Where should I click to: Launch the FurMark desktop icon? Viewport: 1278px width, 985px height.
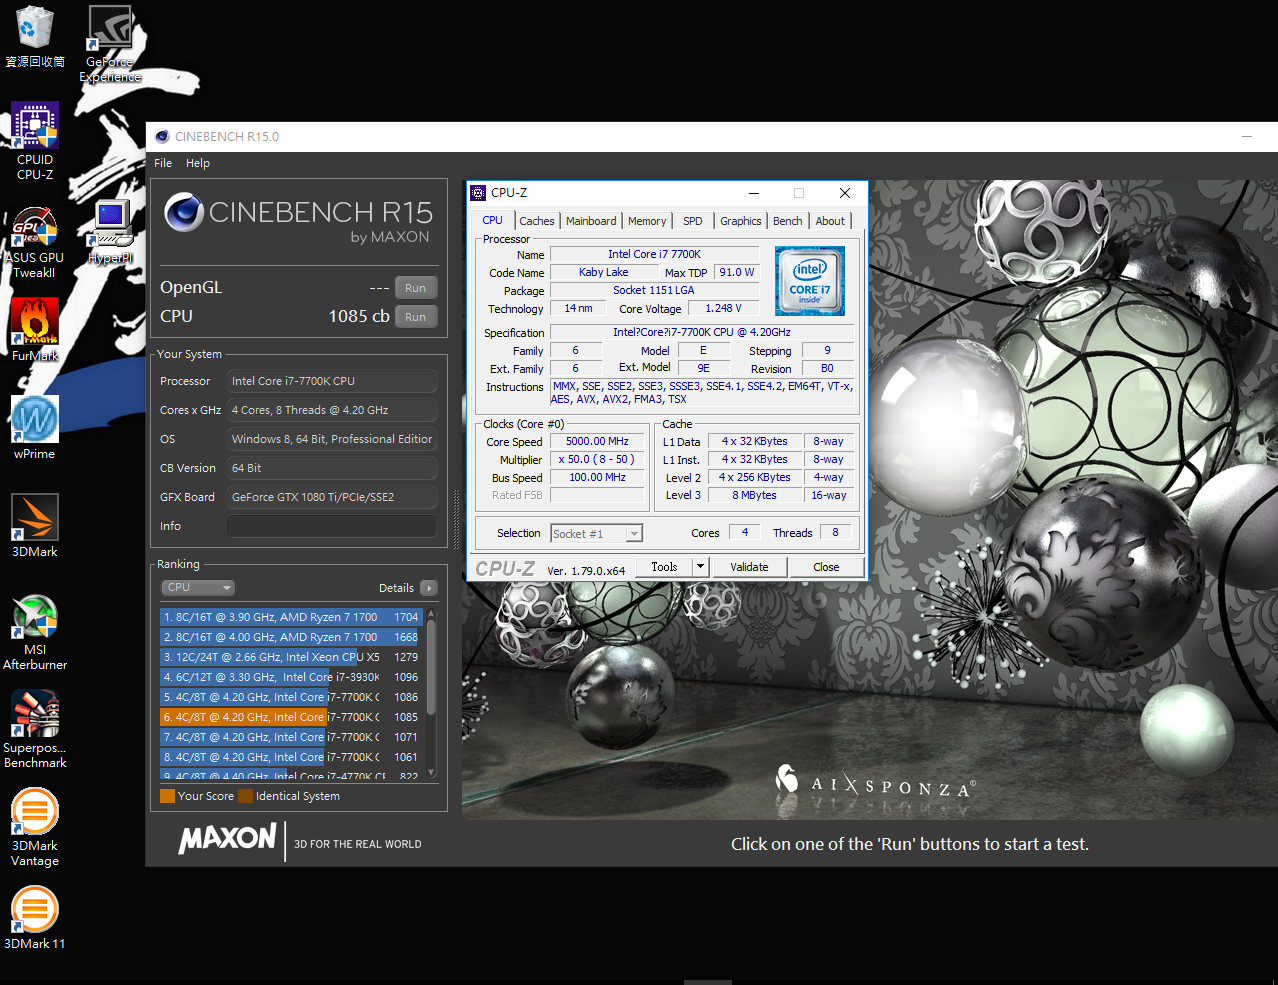(35, 329)
